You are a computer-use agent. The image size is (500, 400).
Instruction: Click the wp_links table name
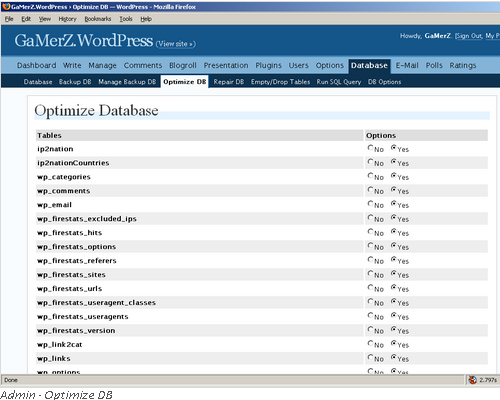coord(54,358)
